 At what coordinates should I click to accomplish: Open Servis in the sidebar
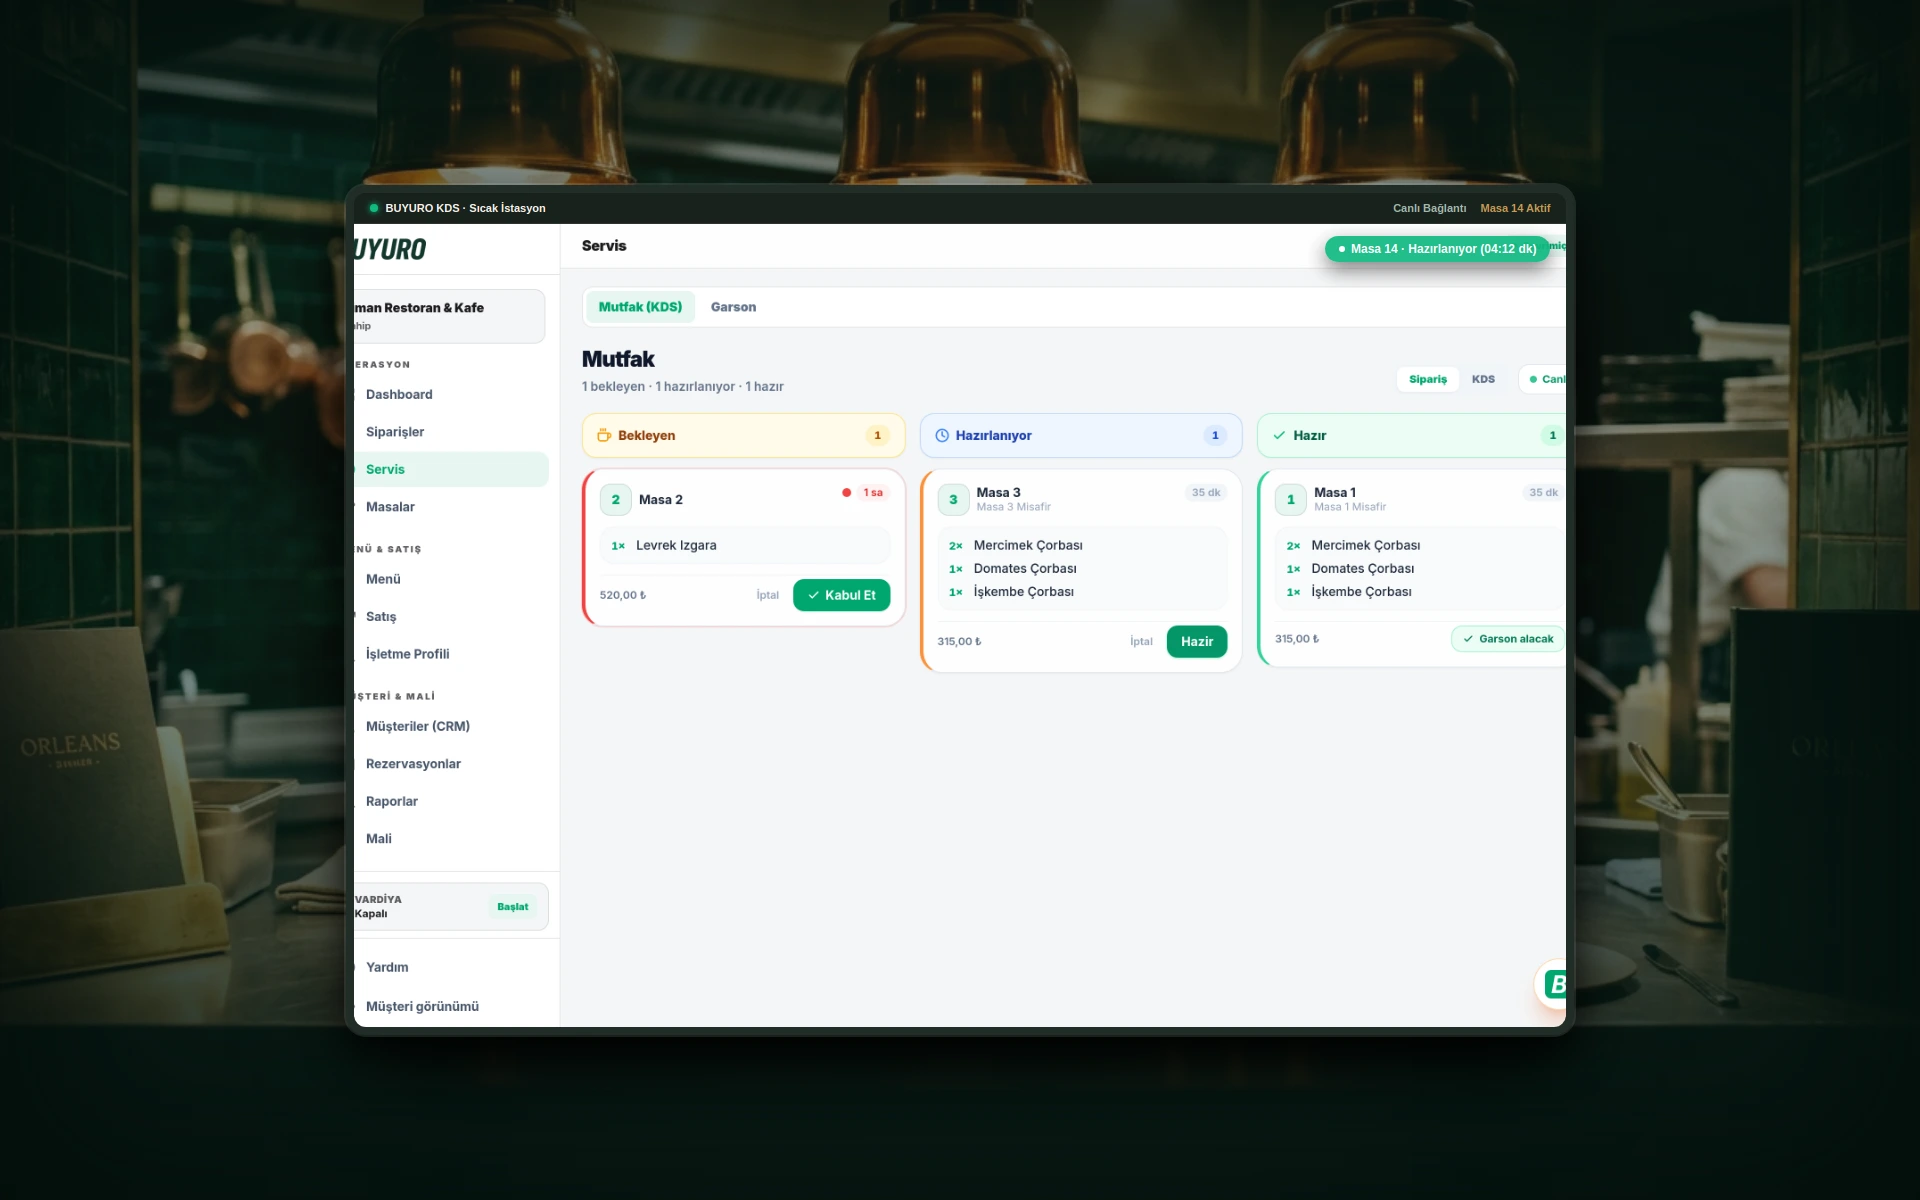click(x=451, y=469)
